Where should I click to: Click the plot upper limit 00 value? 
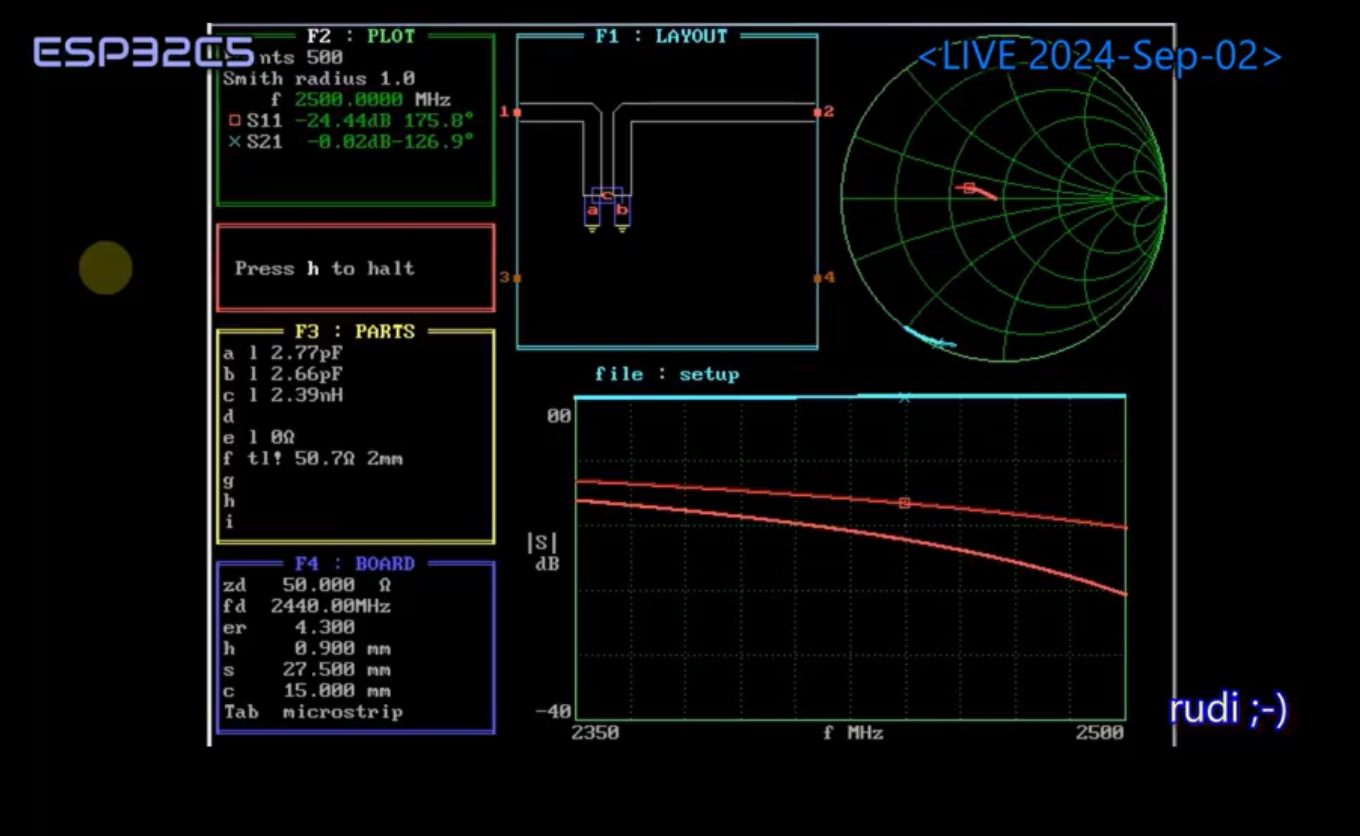click(560, 415)
